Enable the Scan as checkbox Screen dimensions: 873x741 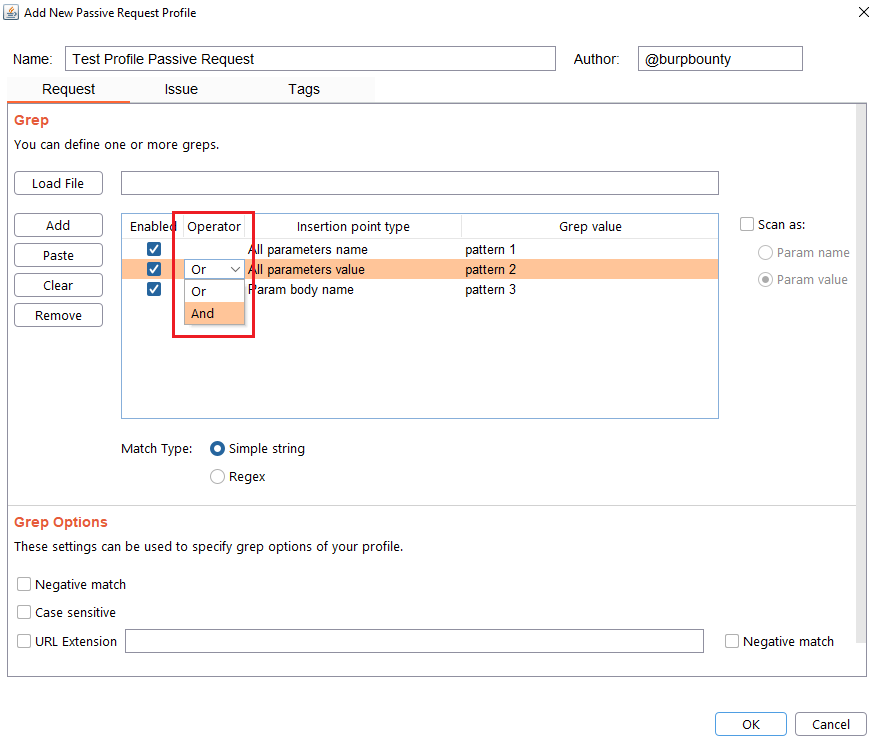pos(747,225)
